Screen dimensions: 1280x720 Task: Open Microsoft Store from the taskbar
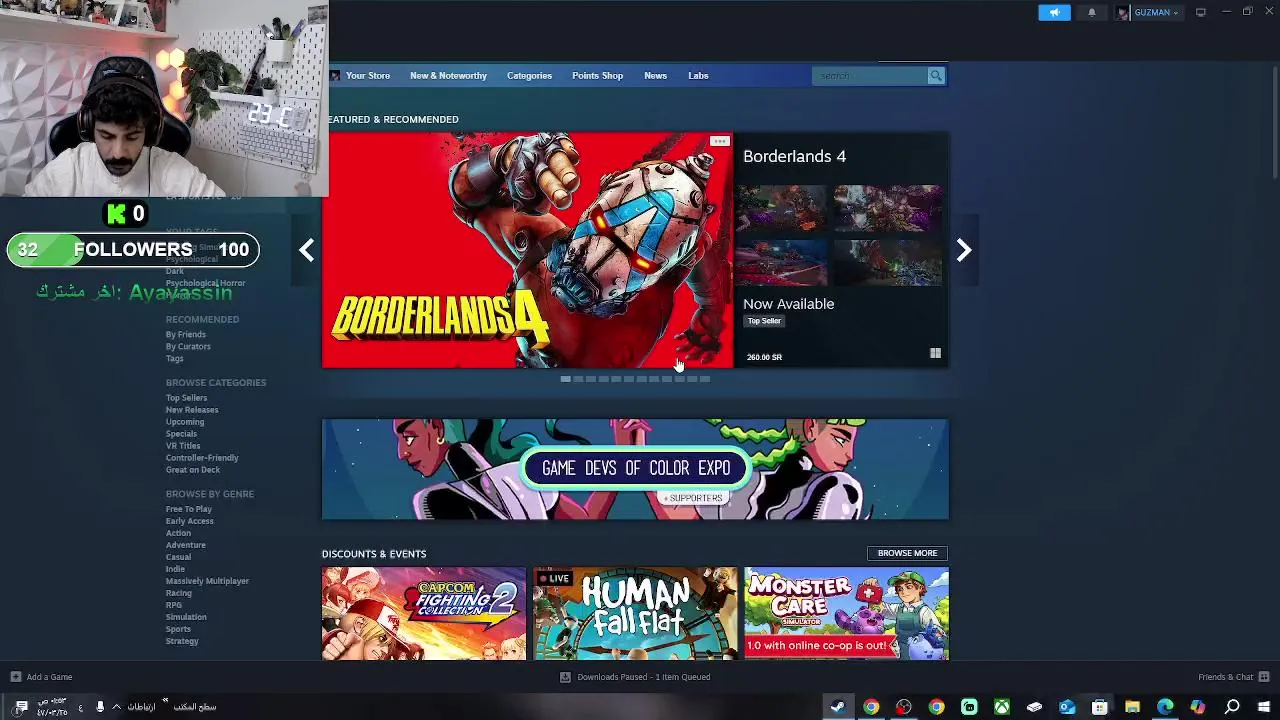[1099, 707]
